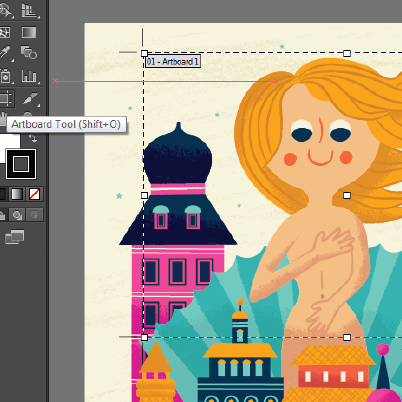Image resolution: width=402 pixels, height=402 pixels.
Task: Select the Eyedropper tool
Action: click(5, 53)
